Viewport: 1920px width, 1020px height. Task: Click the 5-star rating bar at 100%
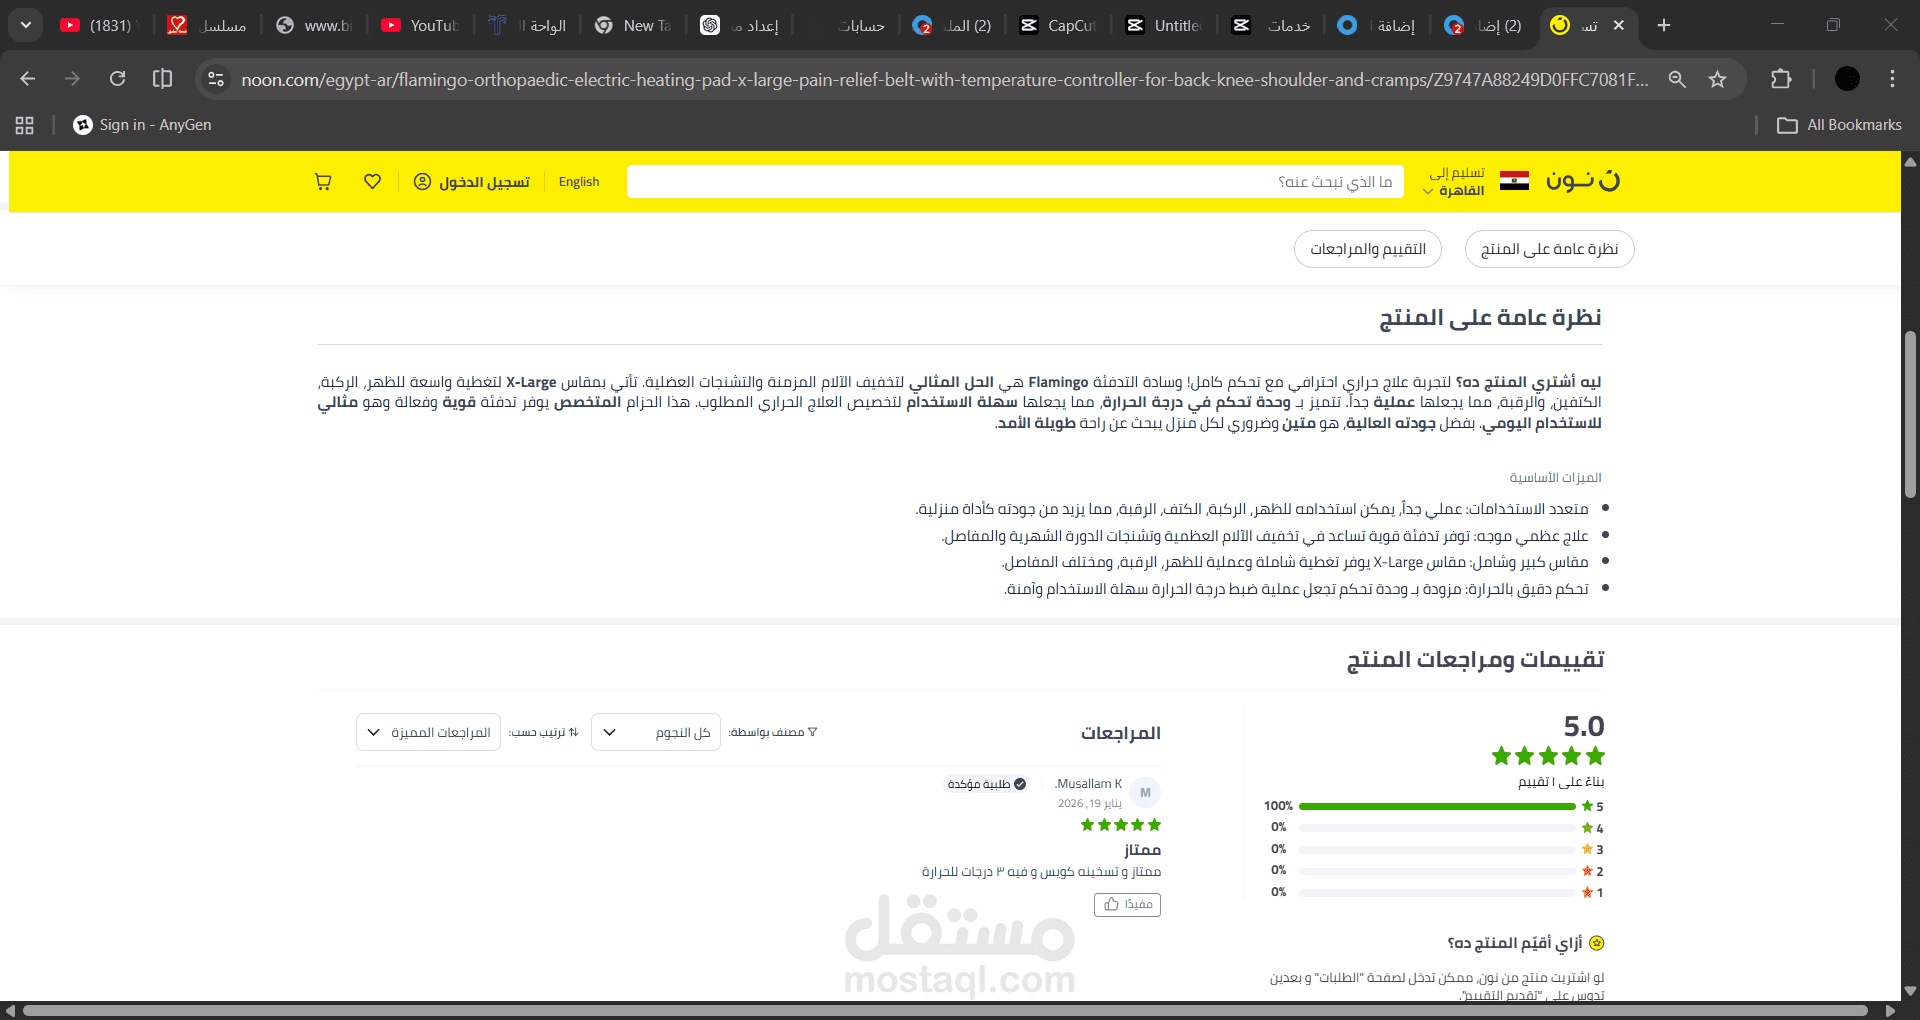(x=1437, y=806)
